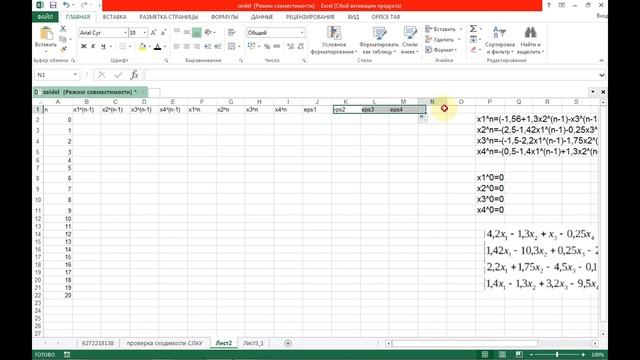Toggle Wrap Text in alignment group
The image size is (640, 360).
(x=232, y=32)
